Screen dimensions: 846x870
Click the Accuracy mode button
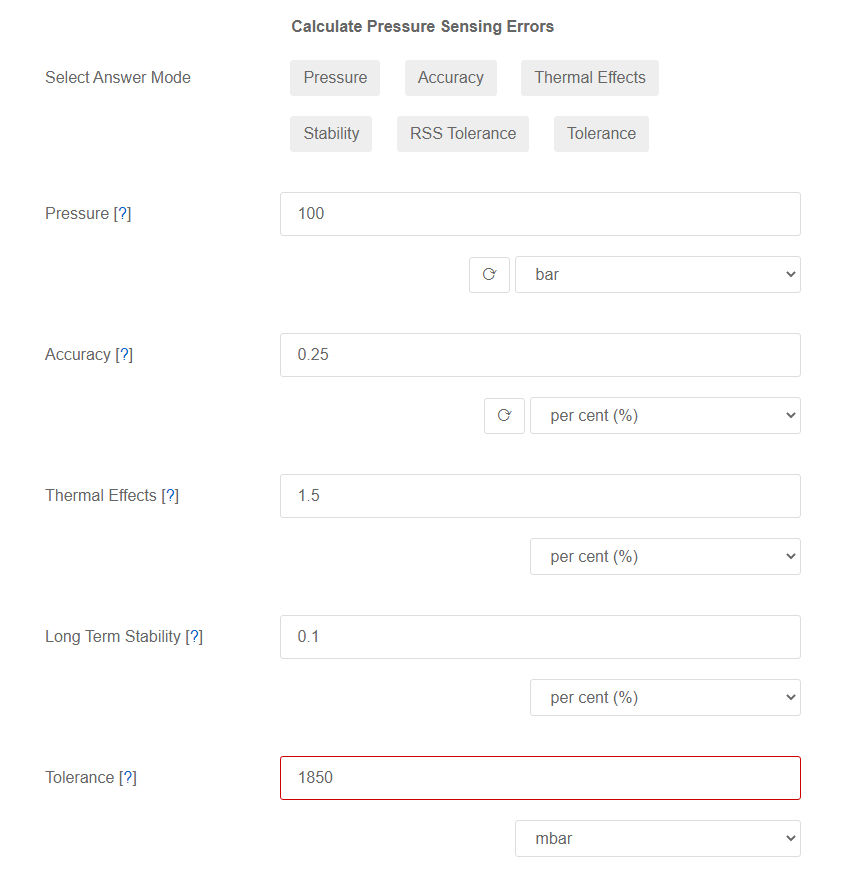click(450, 77)
